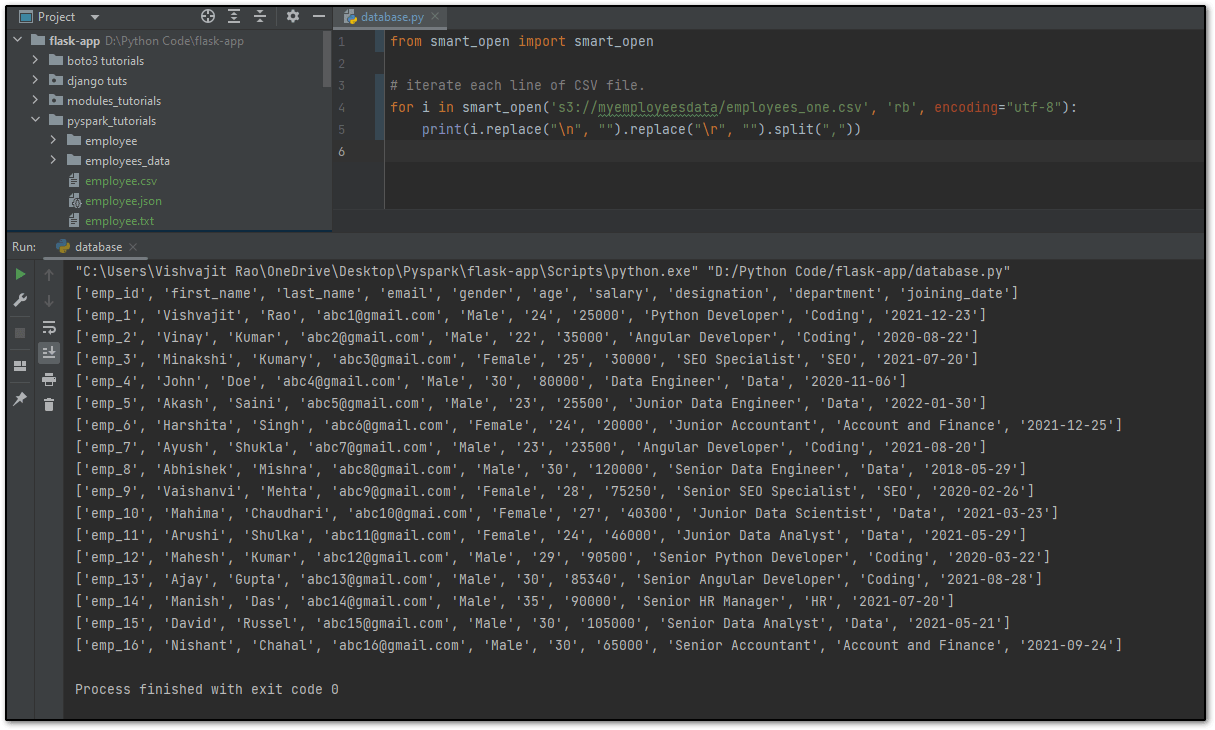Open the Project view dropdown

[94, 16]
